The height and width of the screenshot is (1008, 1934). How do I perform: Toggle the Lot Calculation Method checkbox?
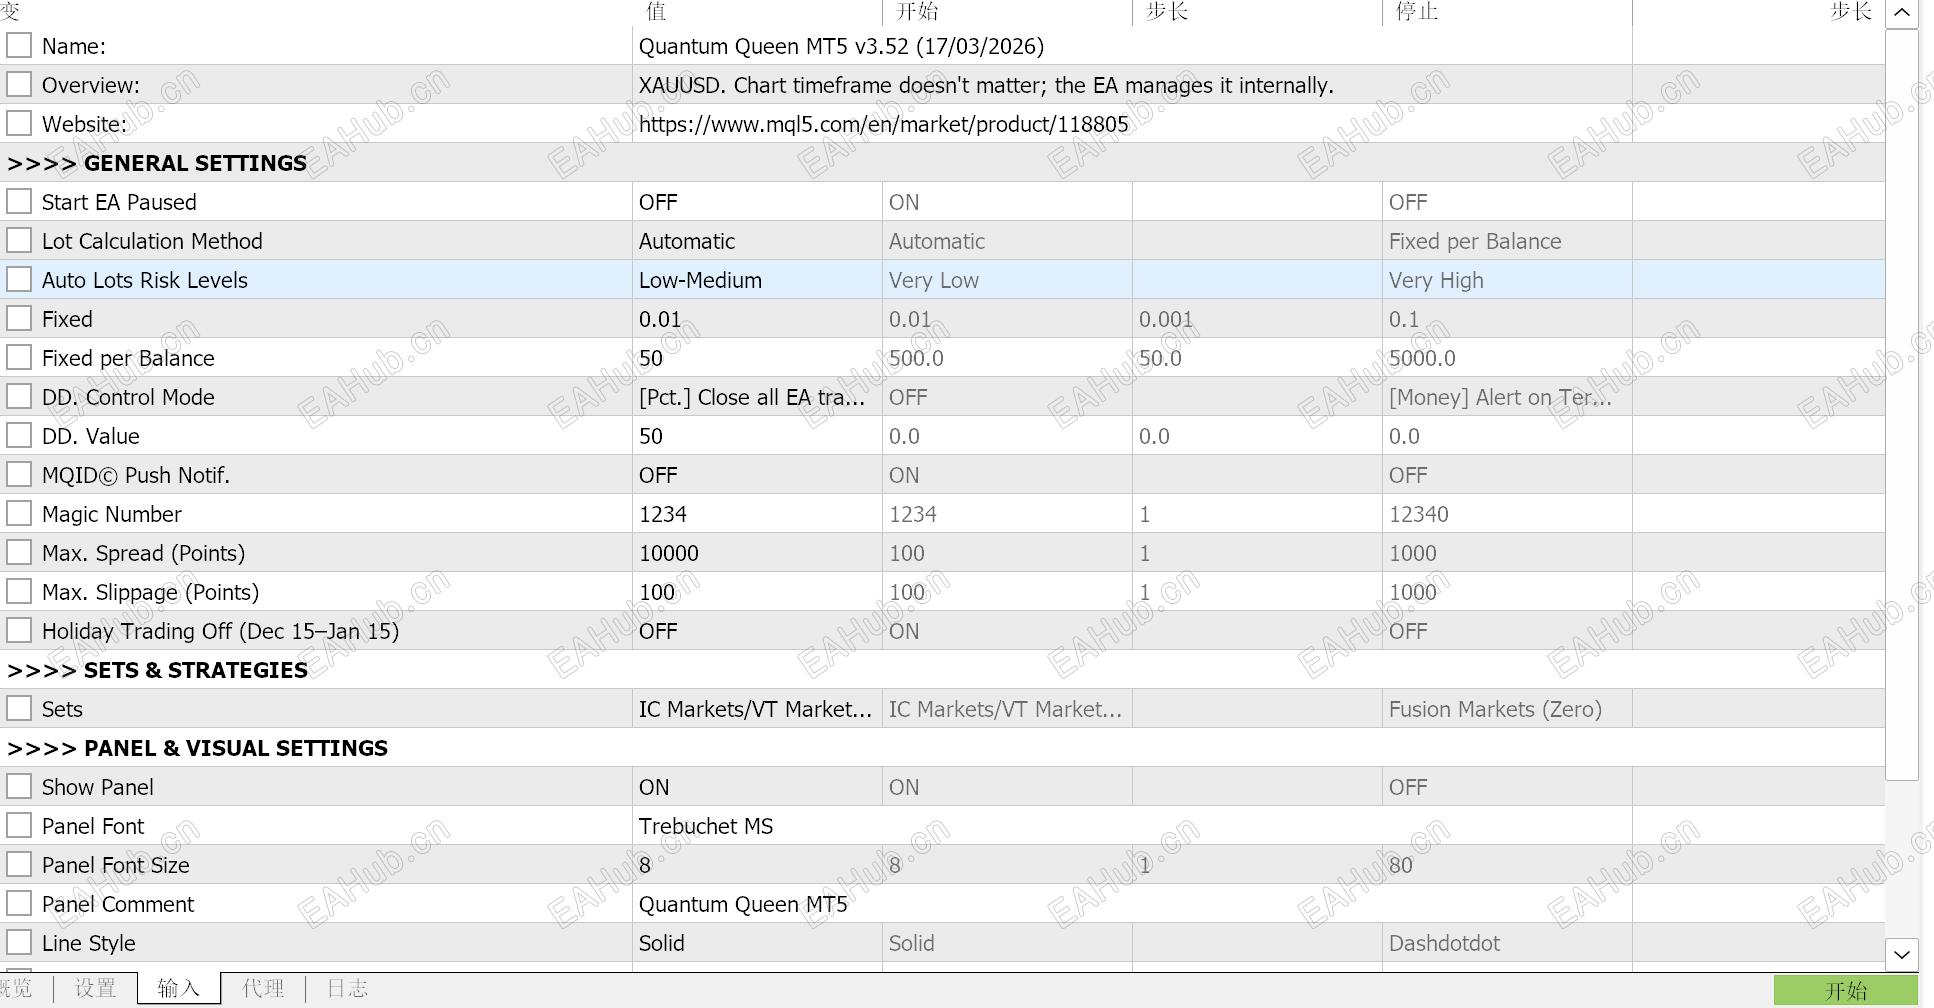pyautogui.click(x=19, y=241)
